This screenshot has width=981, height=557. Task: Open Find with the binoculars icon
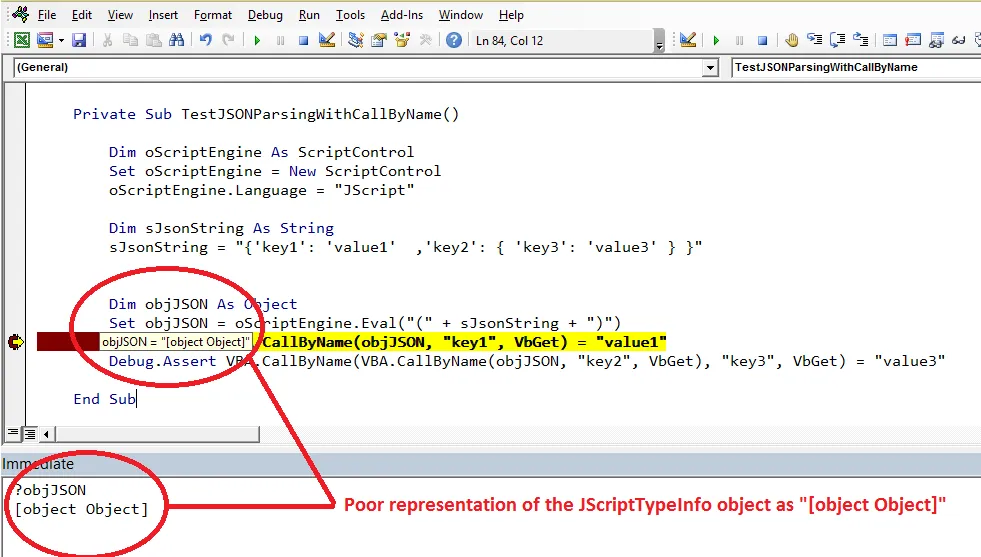point(176,41)
